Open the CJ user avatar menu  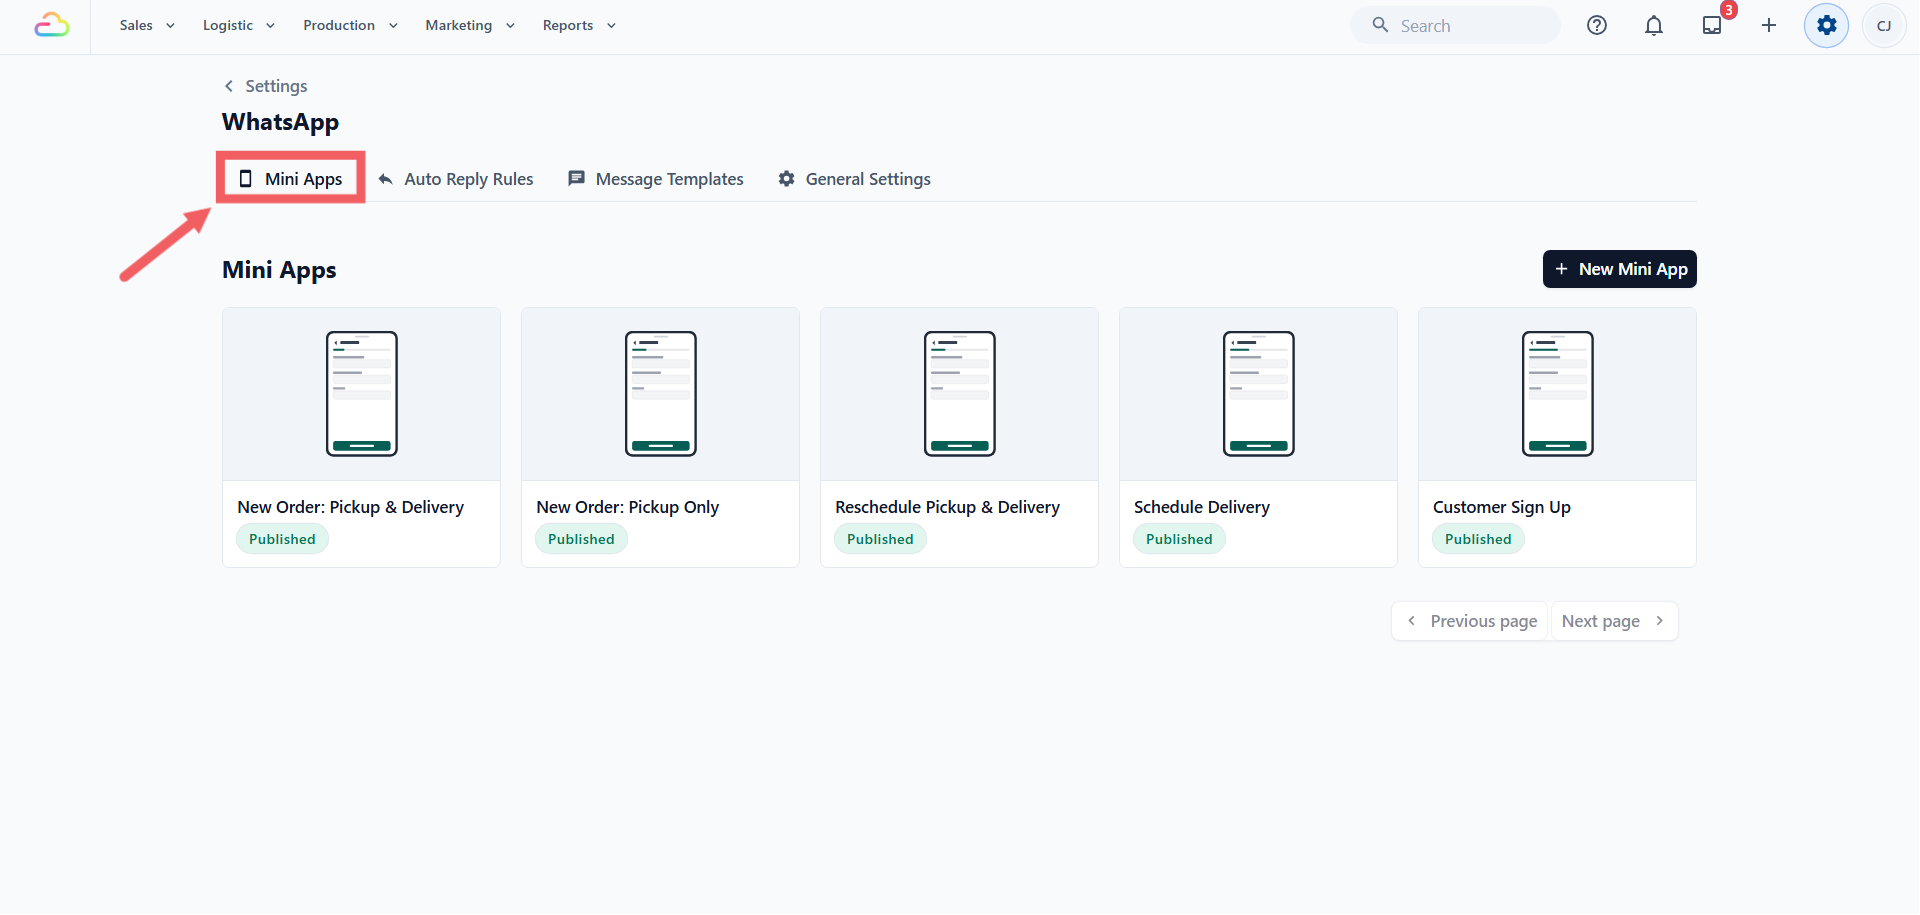(x=1884, y=25)
